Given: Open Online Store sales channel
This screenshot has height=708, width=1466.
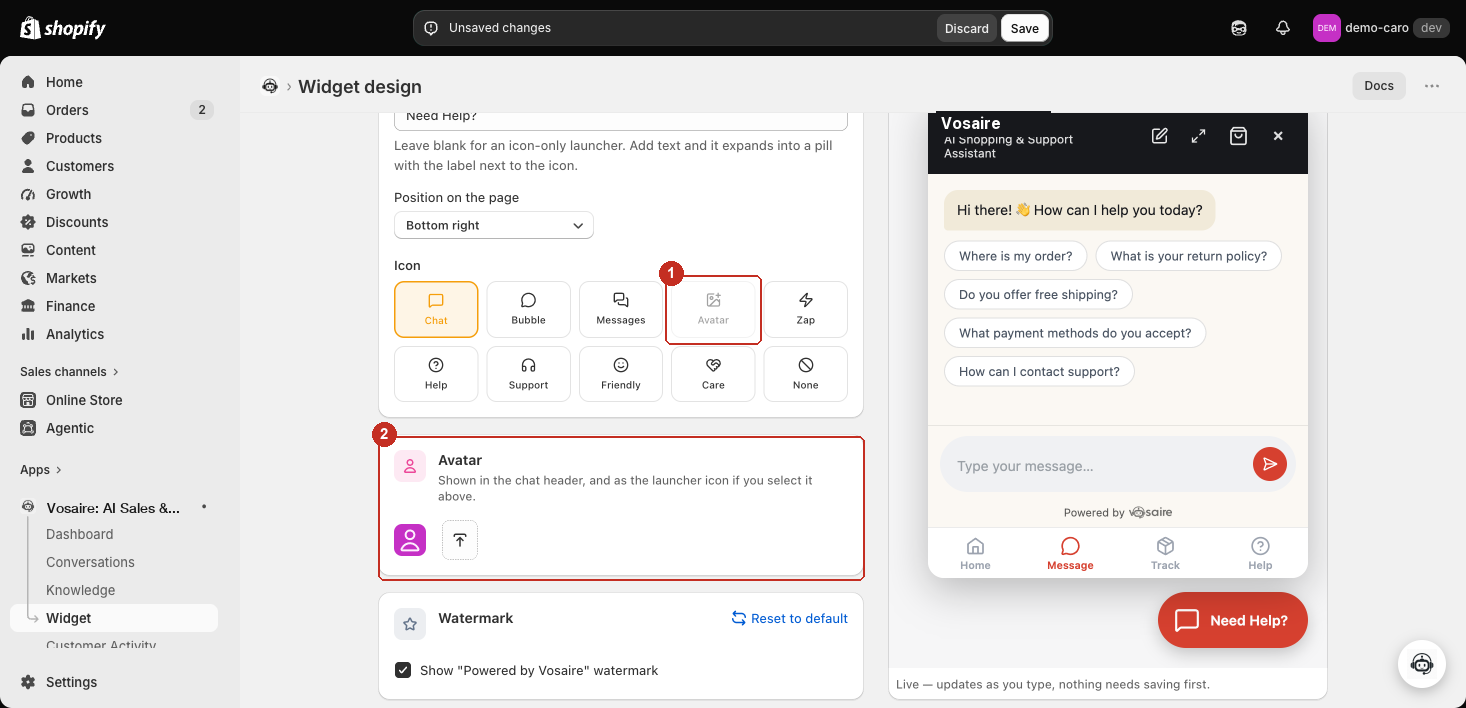Looking at the screenshot, I should point(114,400).
